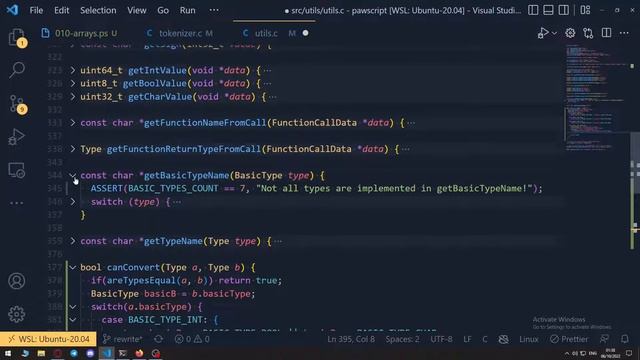Collapse the canConvert function

[x=73, y=267]
